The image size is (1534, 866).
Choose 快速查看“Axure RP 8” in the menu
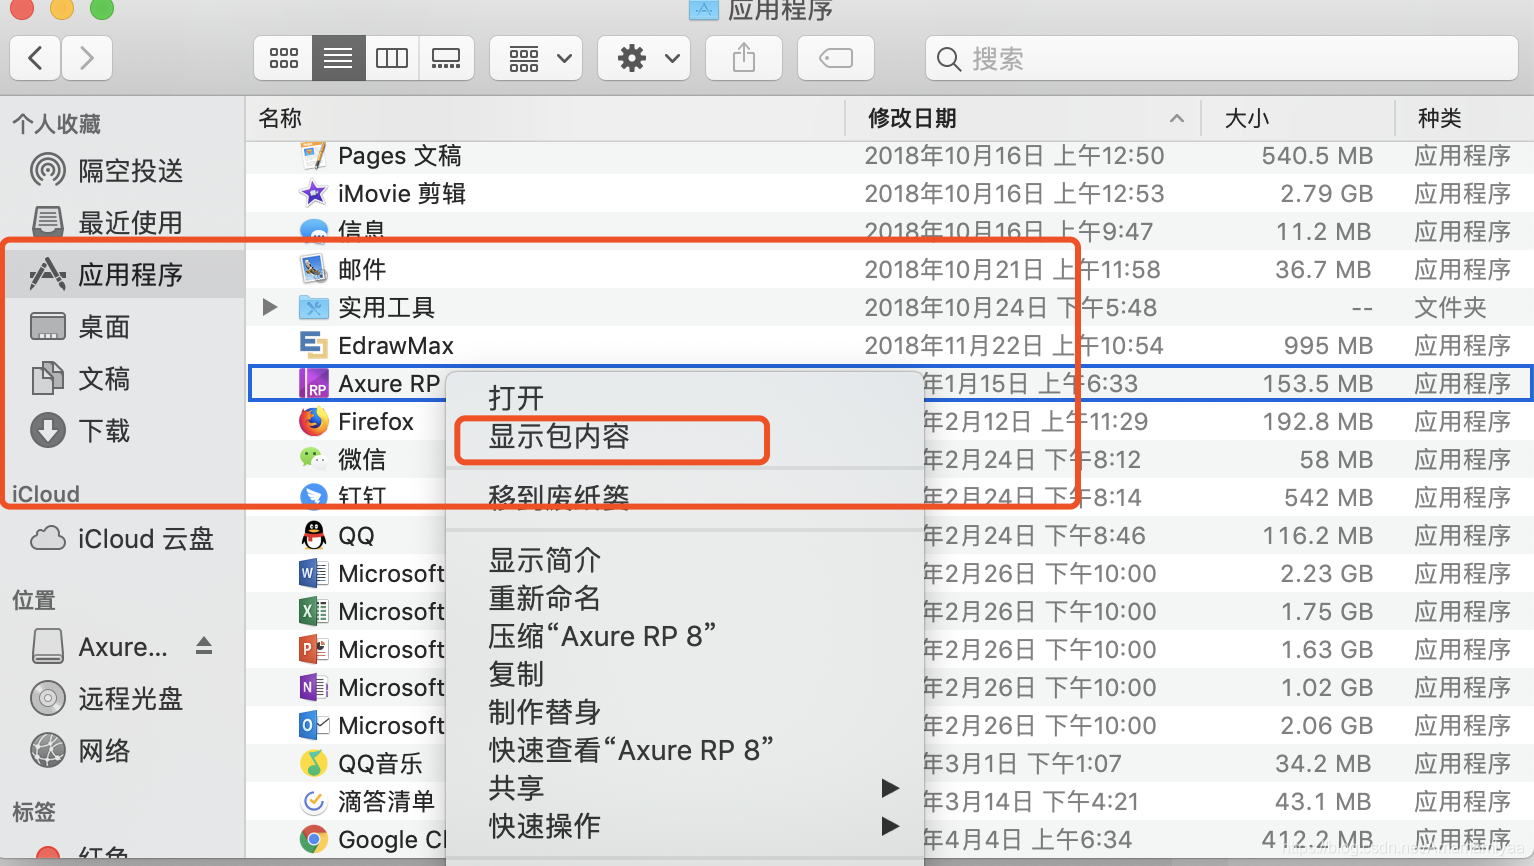685,751
